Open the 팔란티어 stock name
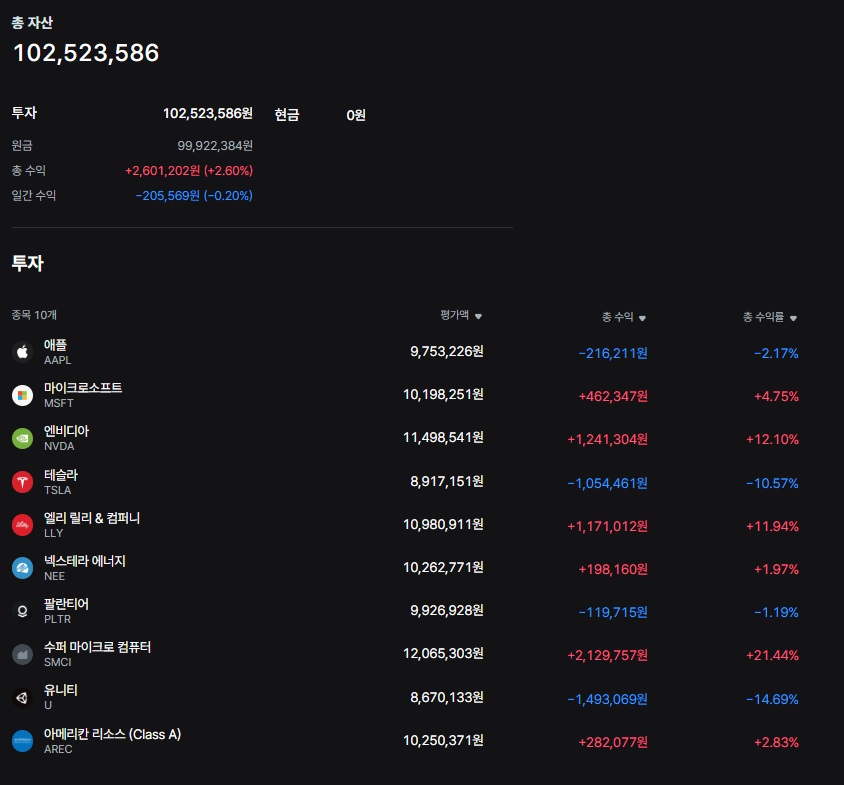This screenshot has height=785, width=844. click(x=66, y=604)
